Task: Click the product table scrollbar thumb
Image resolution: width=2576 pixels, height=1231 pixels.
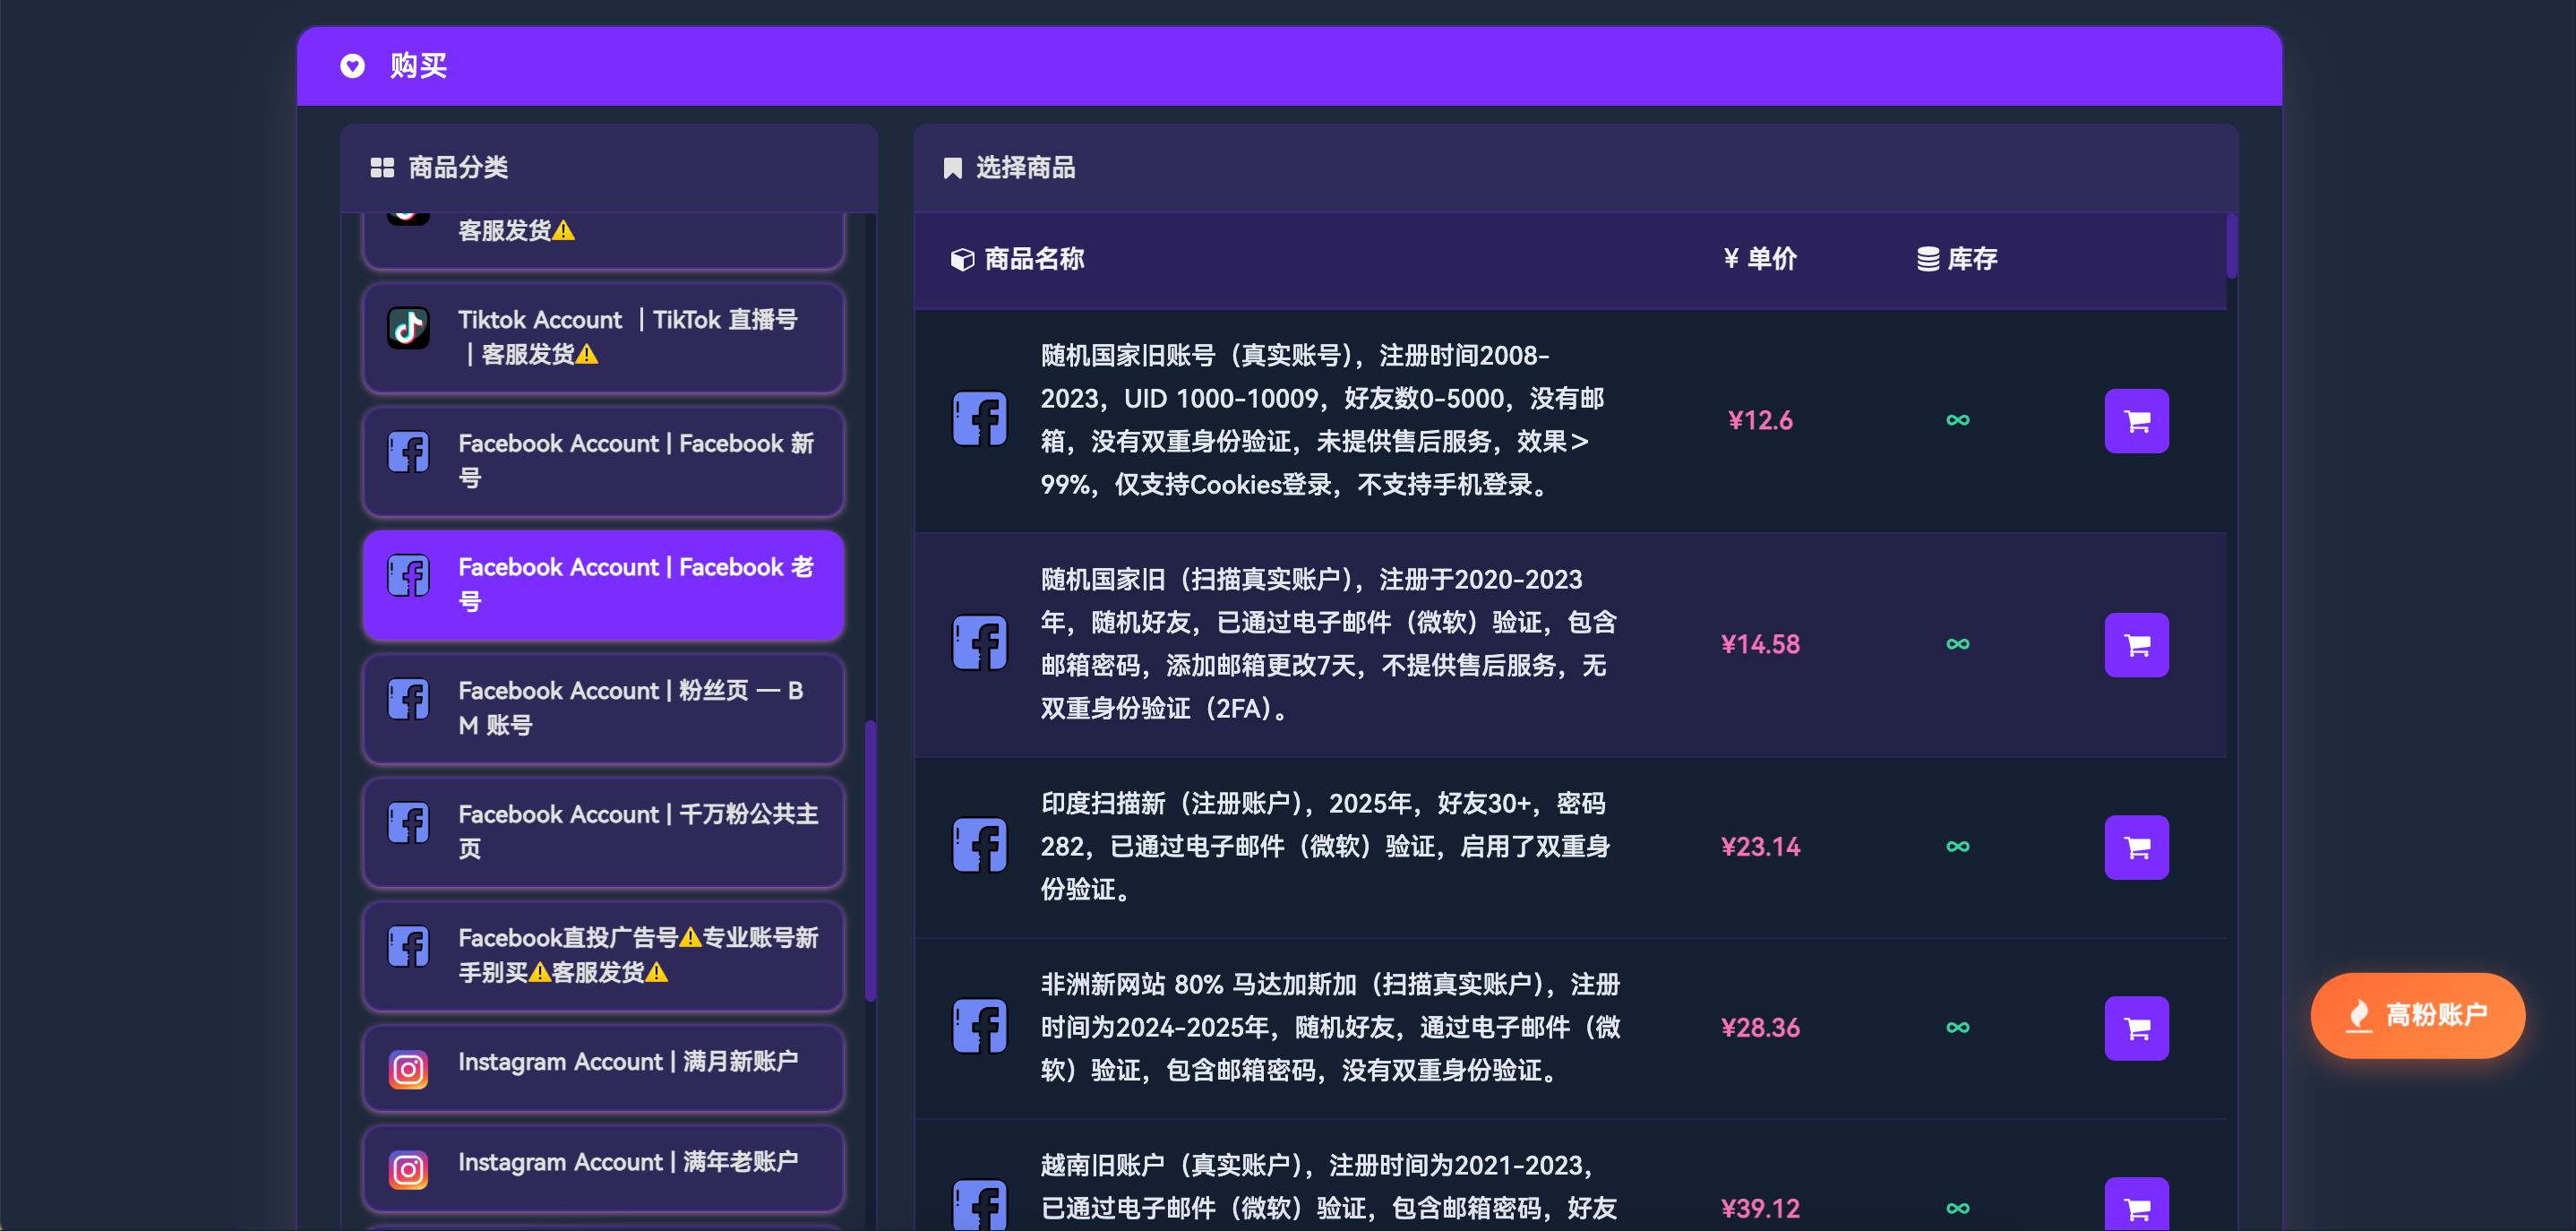Action: pyautogui.click(x=2231, y=245)
